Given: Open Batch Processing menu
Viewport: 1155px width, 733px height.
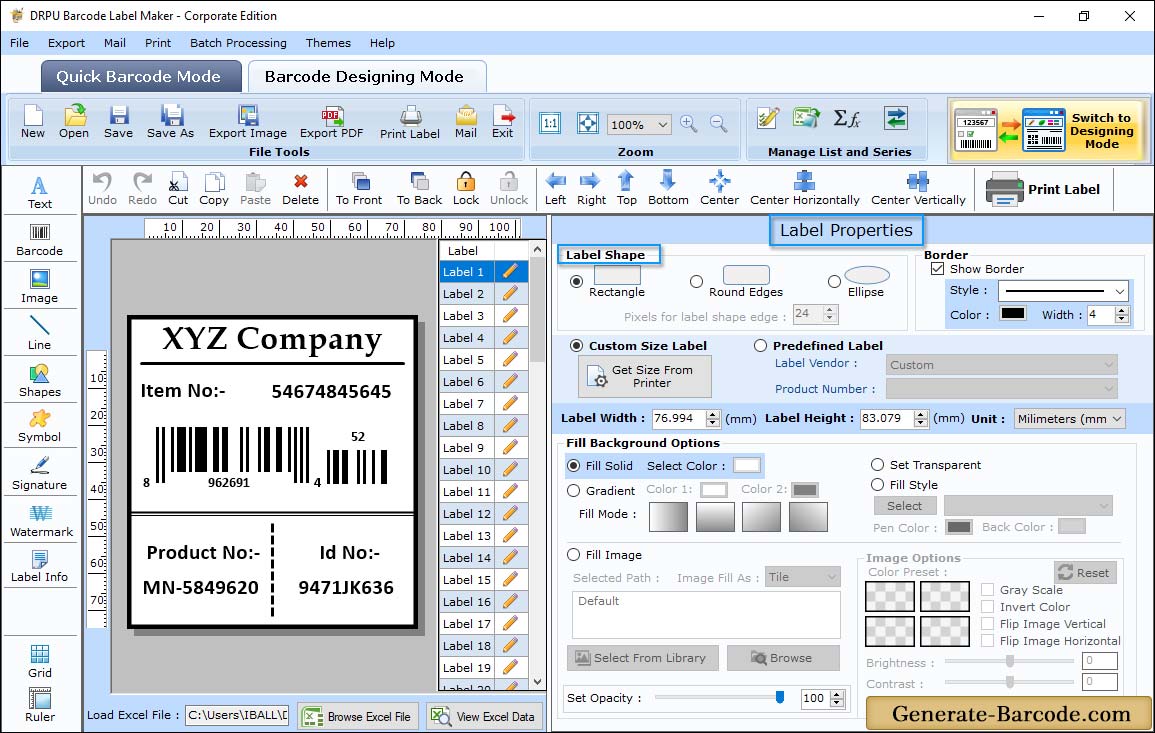Looking at the screenshot, I should (238, 43).
